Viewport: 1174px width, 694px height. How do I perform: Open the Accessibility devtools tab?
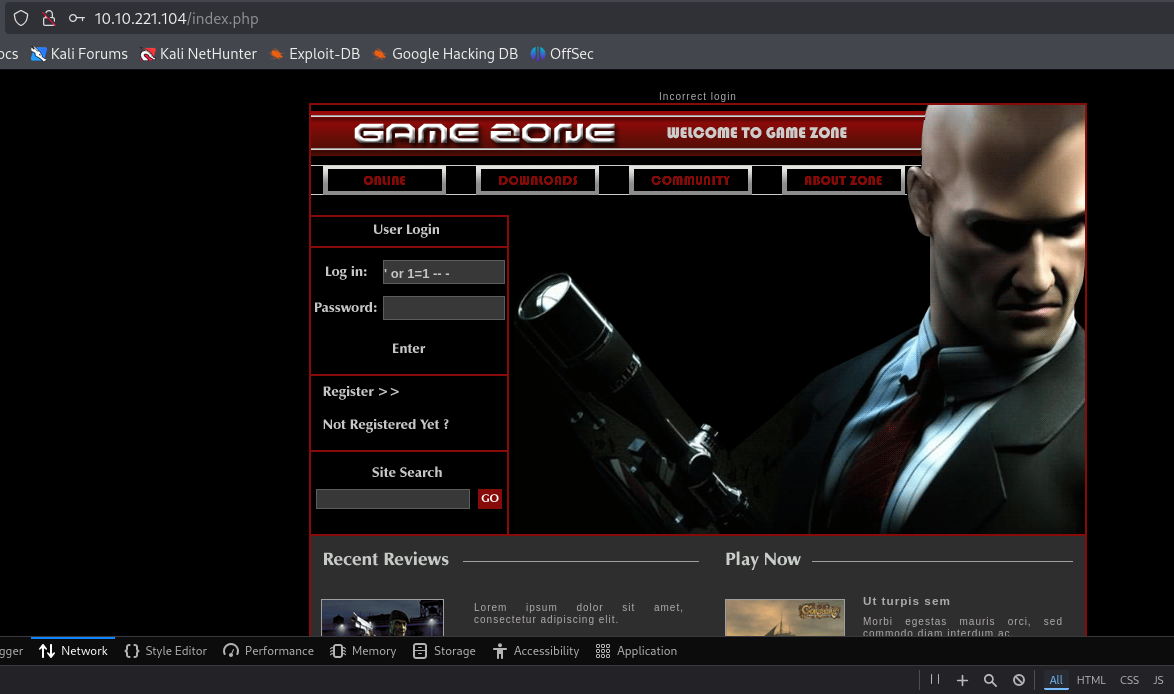(x=536, y=651)
